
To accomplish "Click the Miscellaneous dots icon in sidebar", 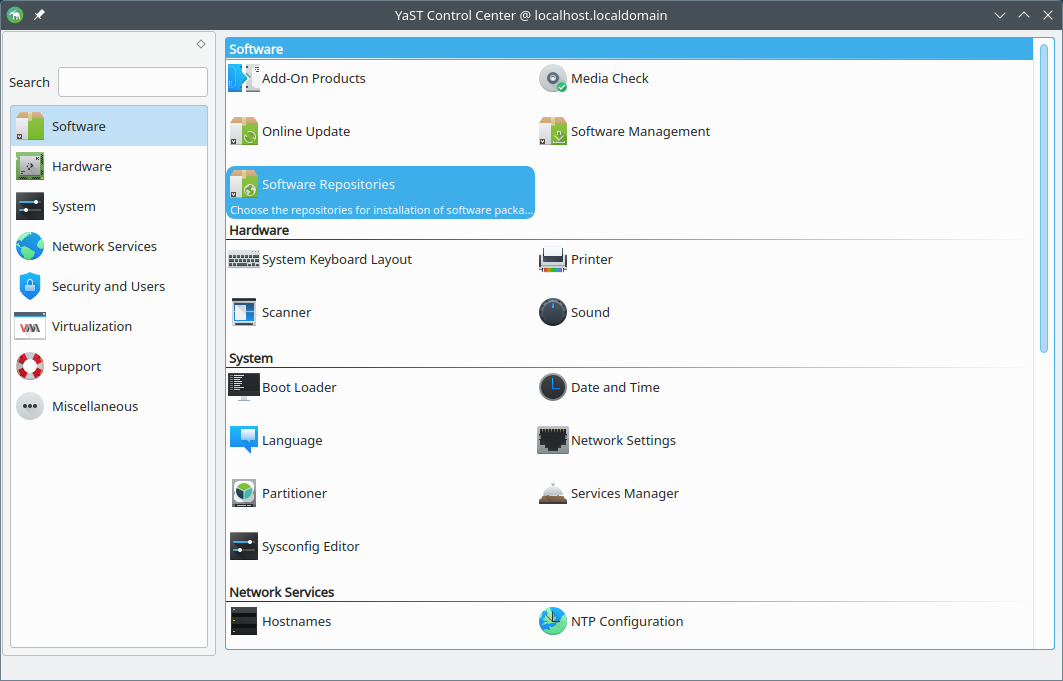I will [30, 406].
